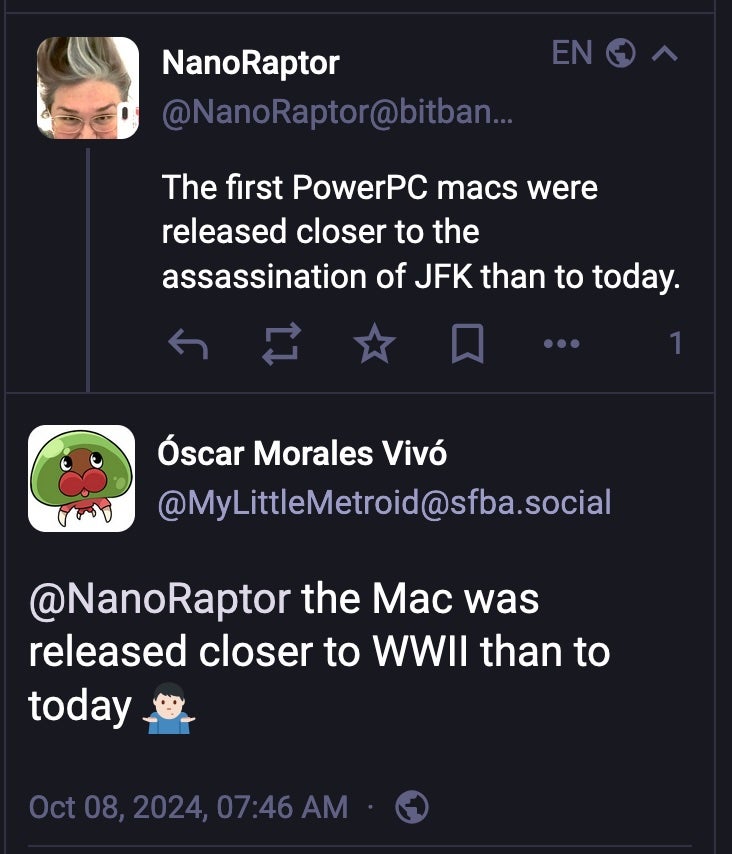Open the @NanoRaptor@bitban… handle

pyautogui.click(x=337, y=115)
